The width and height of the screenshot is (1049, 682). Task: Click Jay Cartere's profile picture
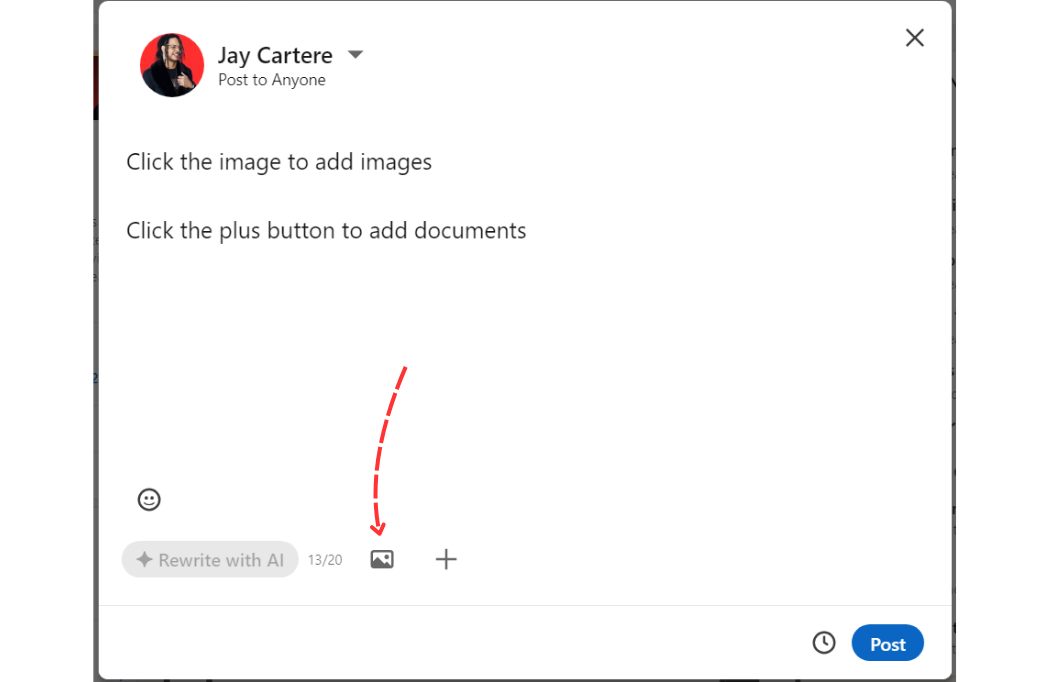click(172, 65)
